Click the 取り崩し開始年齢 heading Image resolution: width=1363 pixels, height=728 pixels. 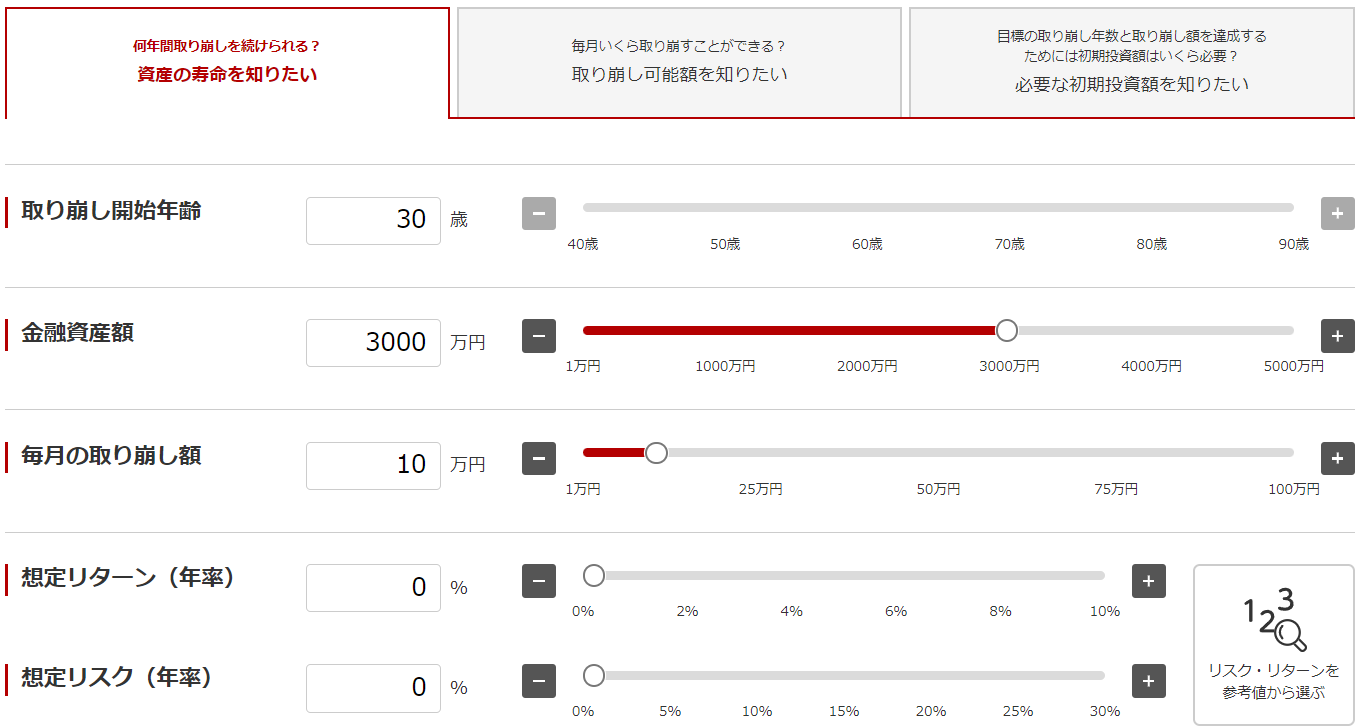[111, 211]
